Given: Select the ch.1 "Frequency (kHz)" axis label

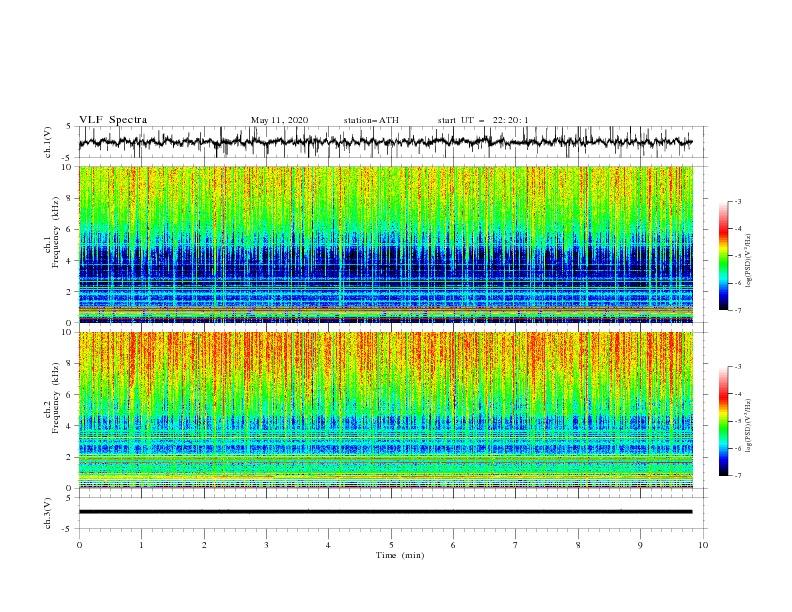Looking at the screenshot, I should [x=56, y=232].
